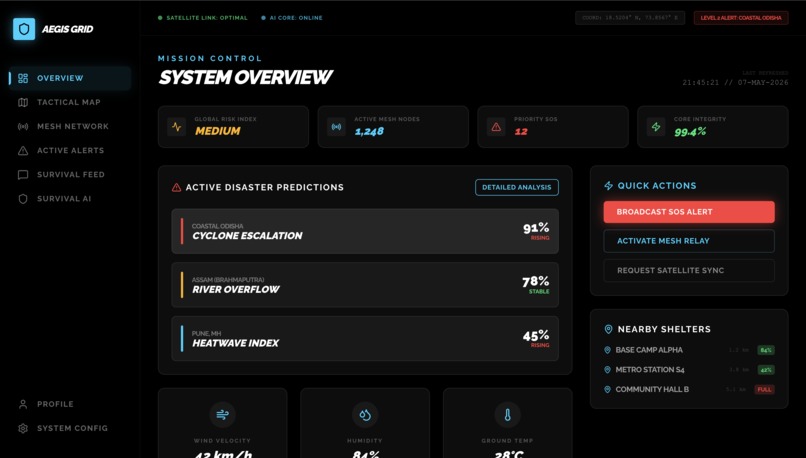Viewport: 806px width, 458px height.
Task: Click the Global Risk Index pulse icon
Action: pos(176,126)
